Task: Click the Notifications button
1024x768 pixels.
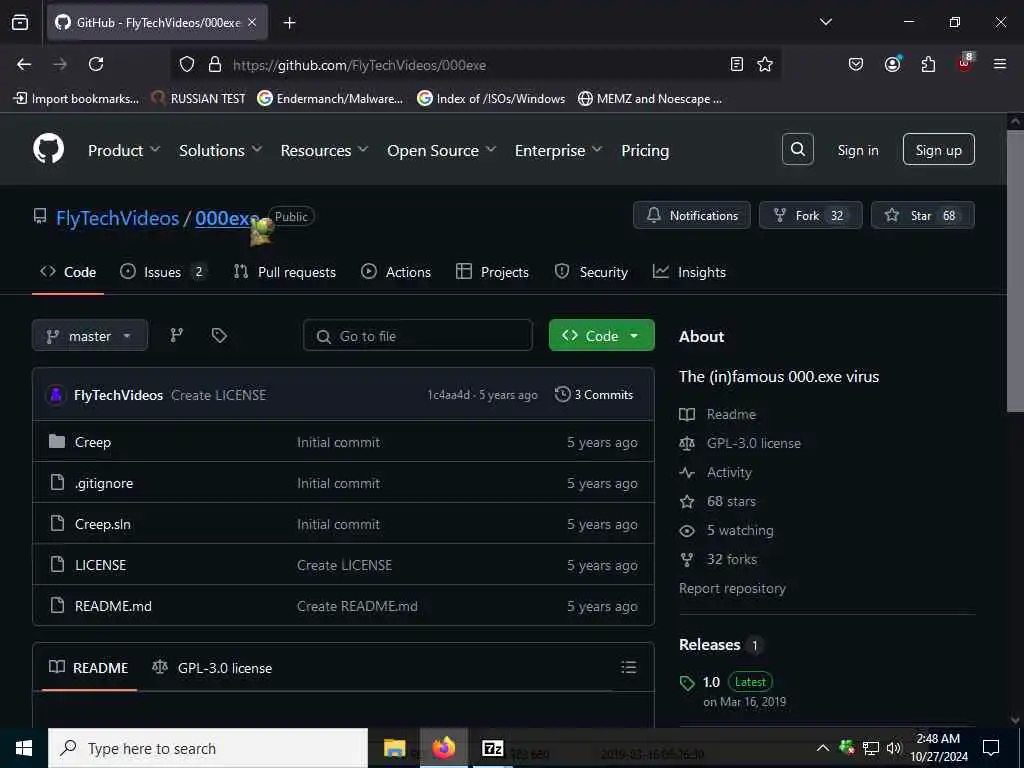Action: [692, 215]
